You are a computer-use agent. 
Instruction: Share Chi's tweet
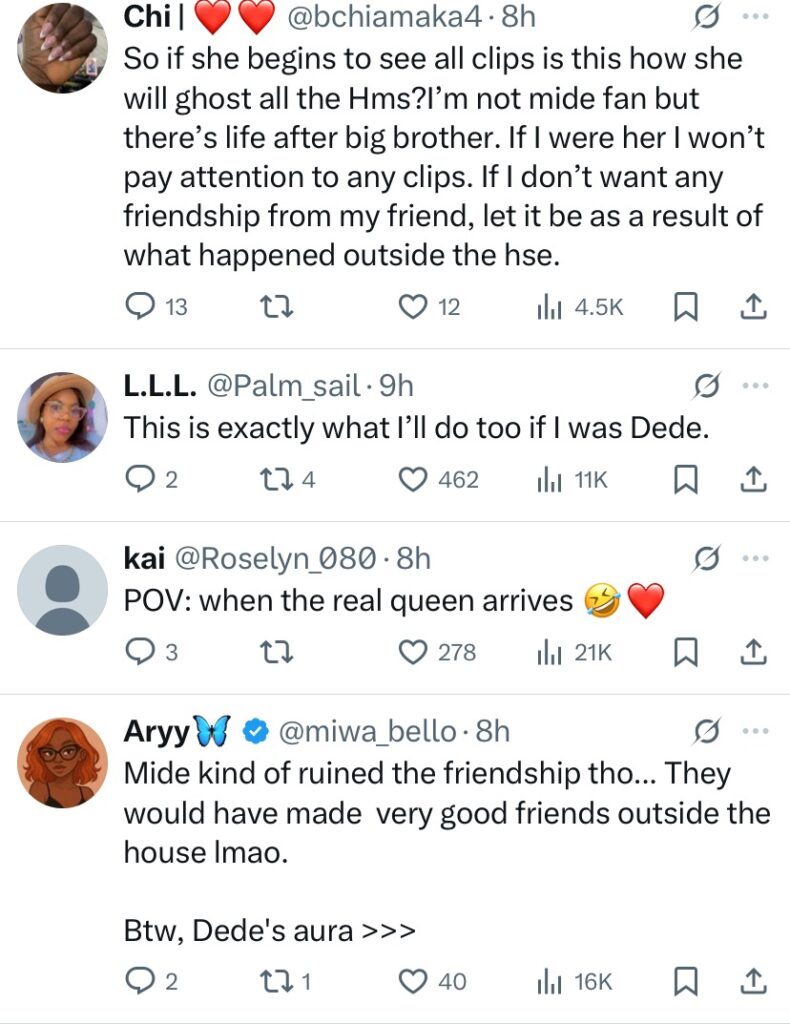click(754, 307)
